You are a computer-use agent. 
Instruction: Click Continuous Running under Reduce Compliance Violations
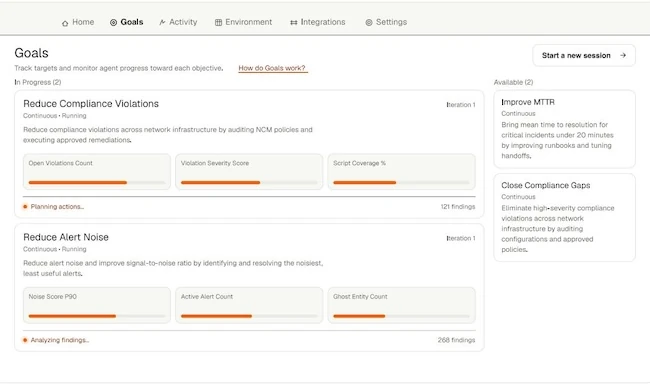point(55,116)
